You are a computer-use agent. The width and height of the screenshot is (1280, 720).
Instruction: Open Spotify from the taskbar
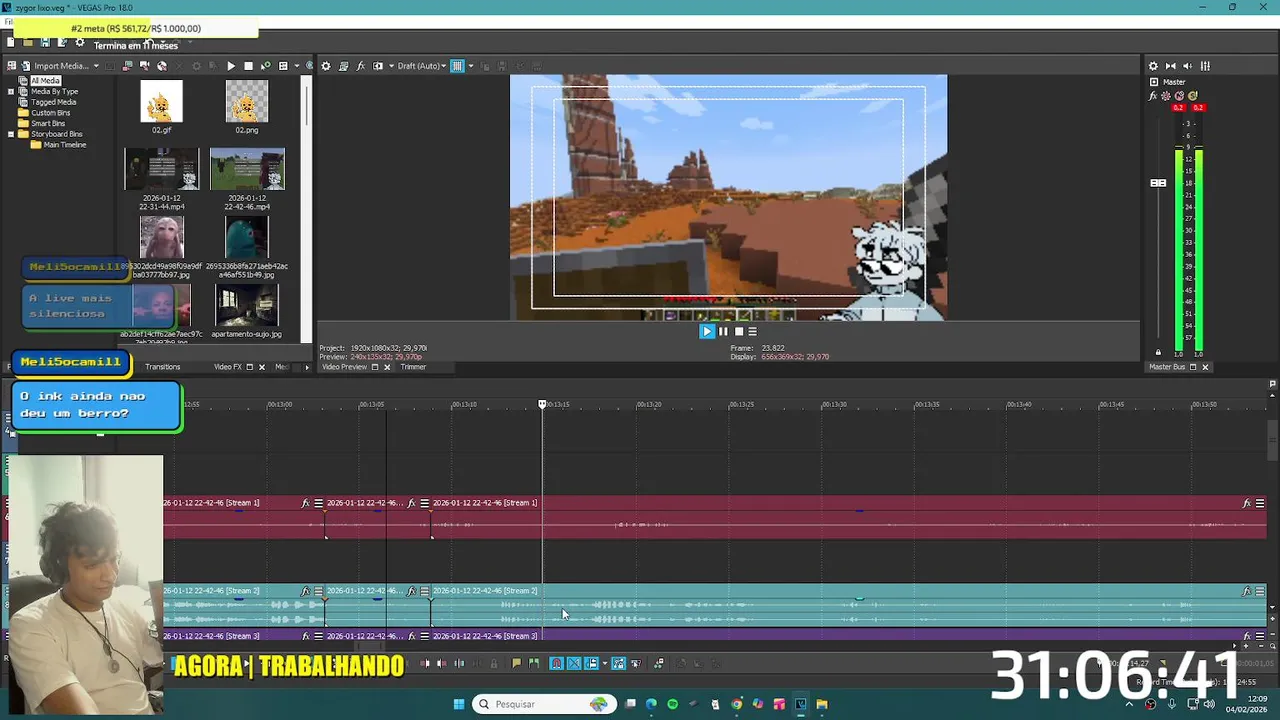673,704
